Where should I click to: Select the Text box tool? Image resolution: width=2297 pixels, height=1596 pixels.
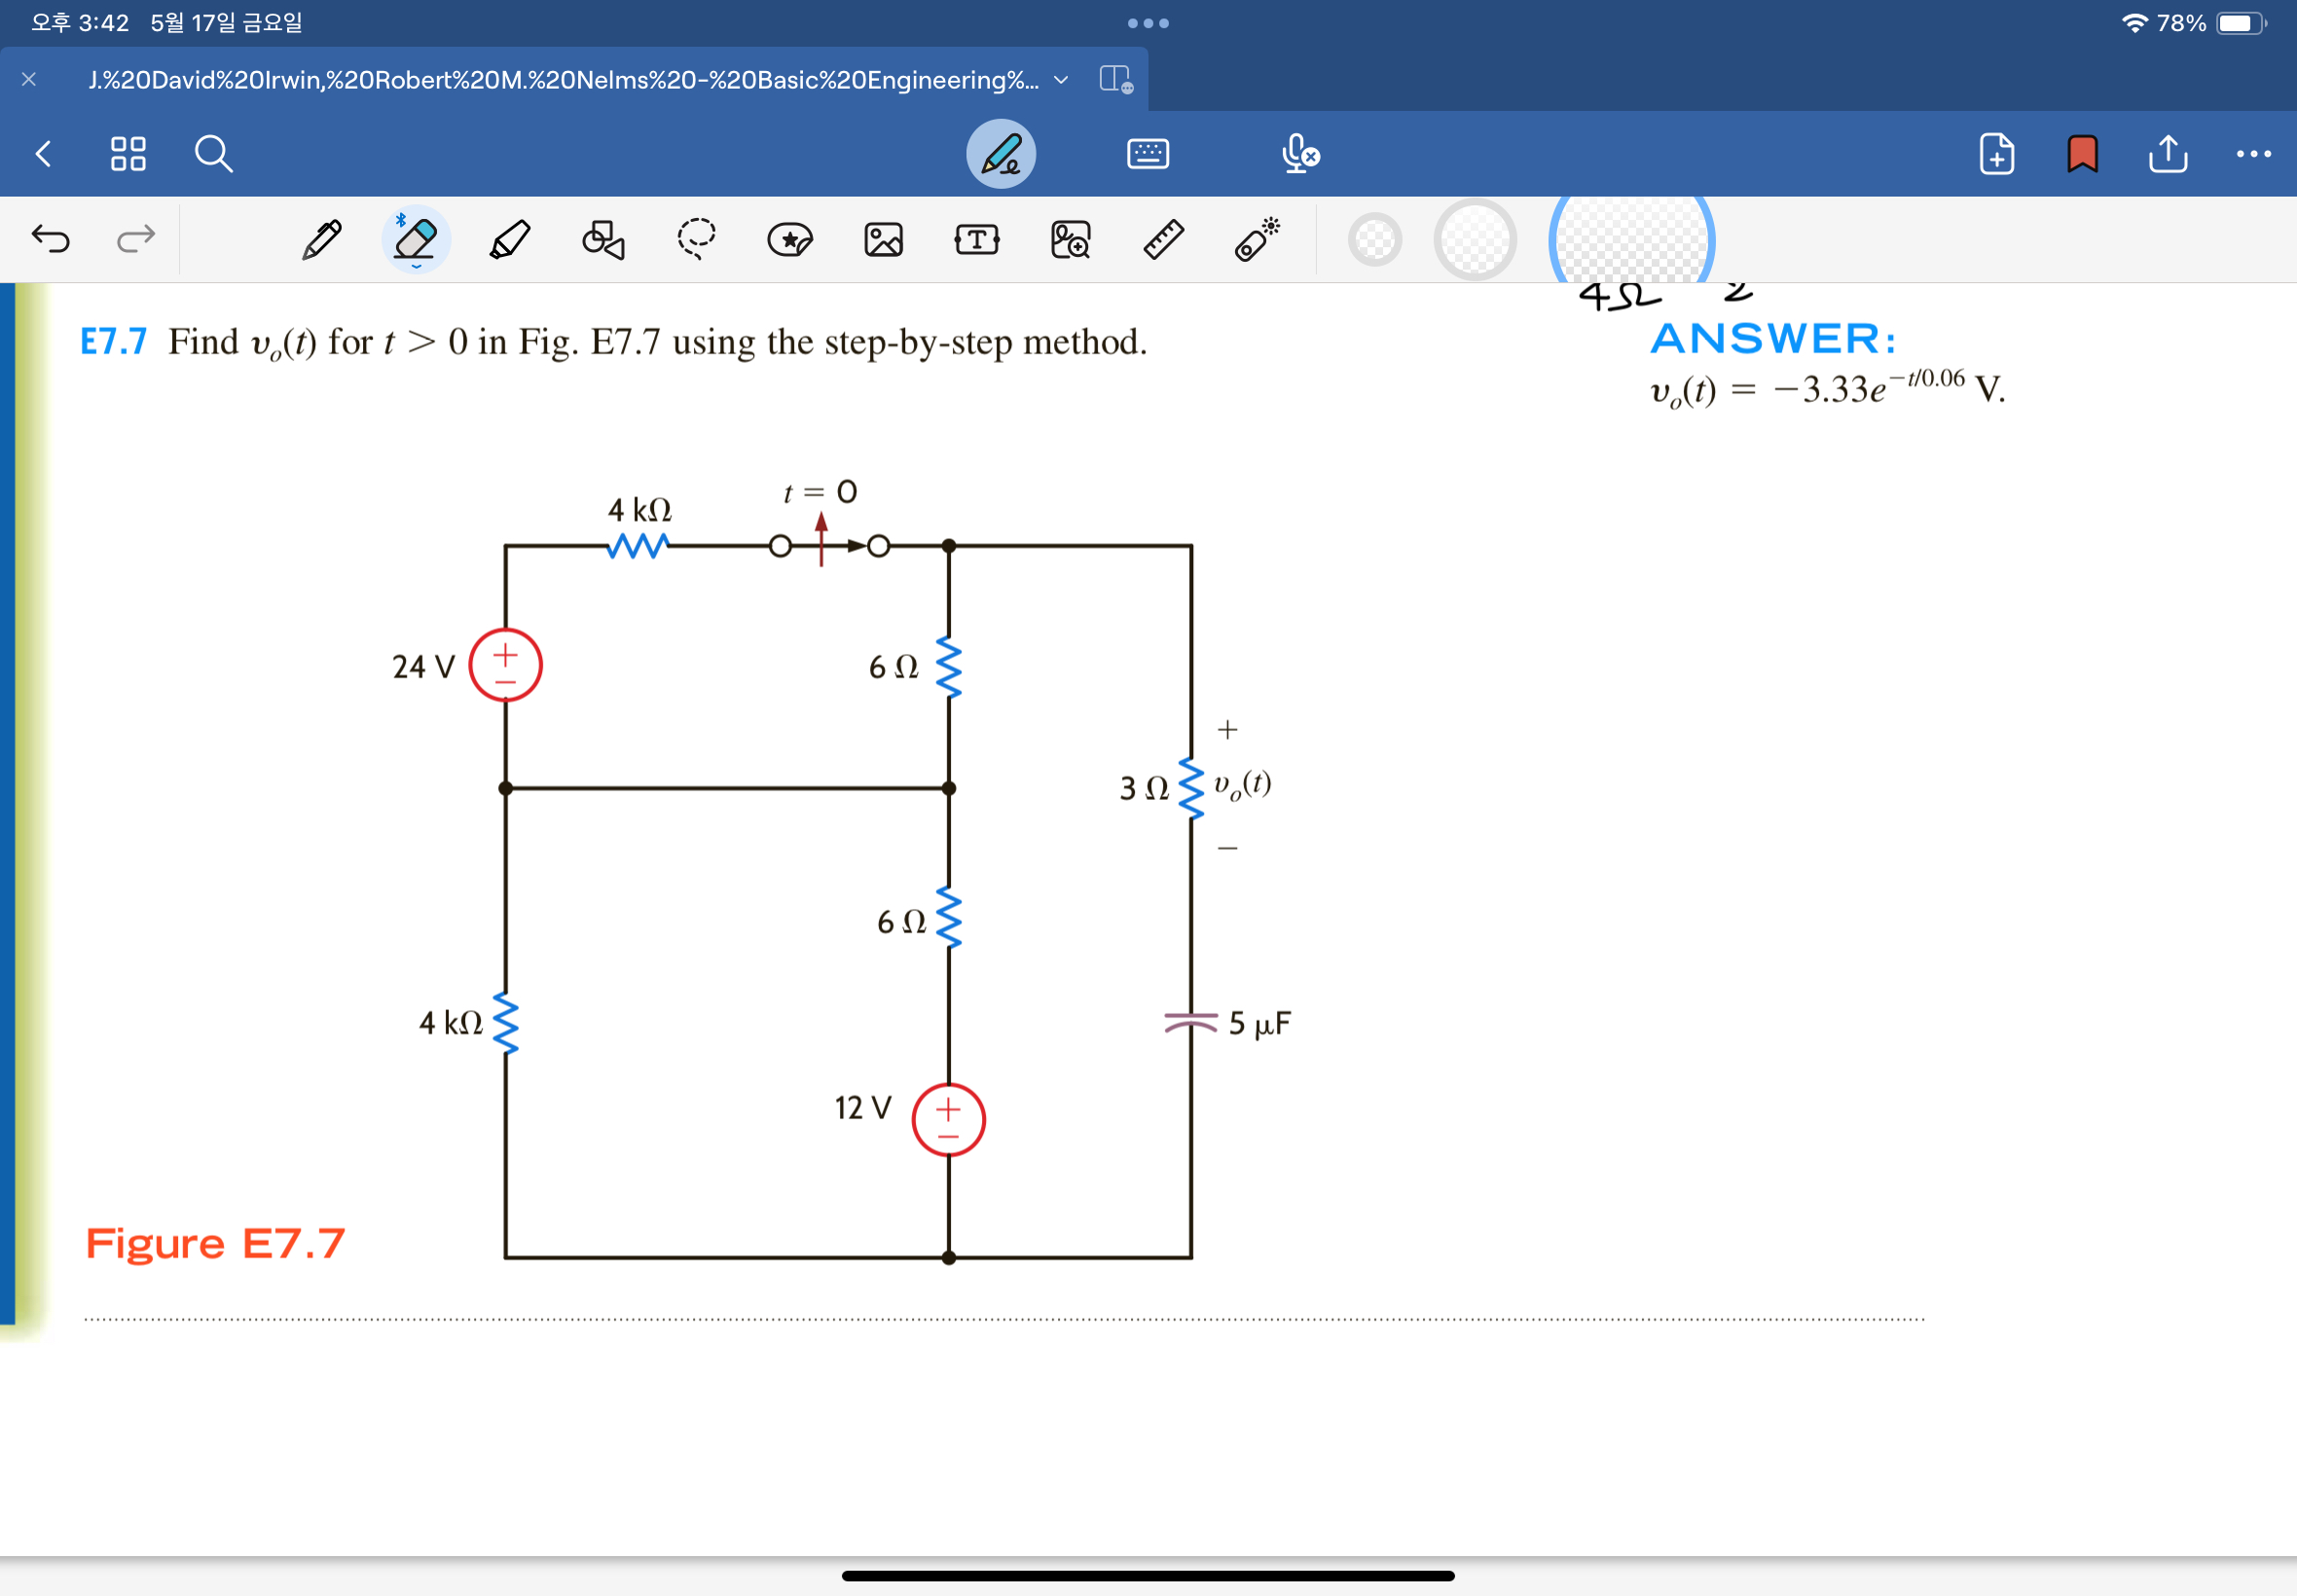(x=976, y=240)
